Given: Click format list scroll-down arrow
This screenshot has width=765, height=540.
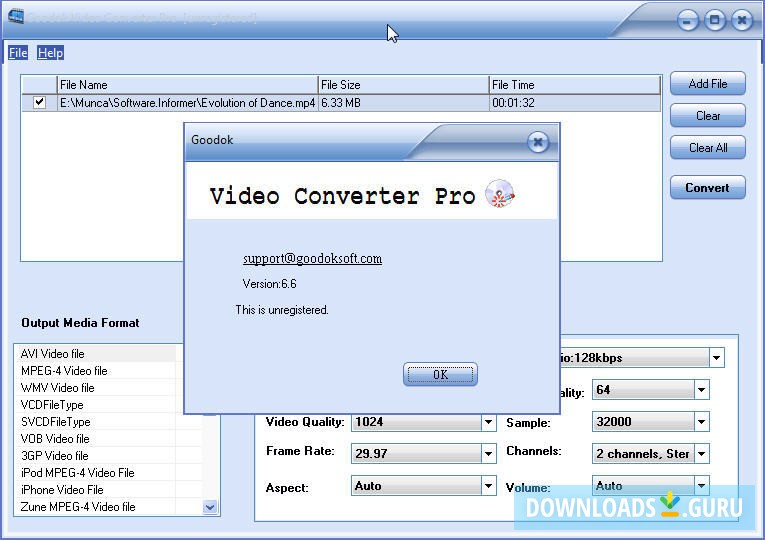Looking at the screenshot, I should coord(210,507).
